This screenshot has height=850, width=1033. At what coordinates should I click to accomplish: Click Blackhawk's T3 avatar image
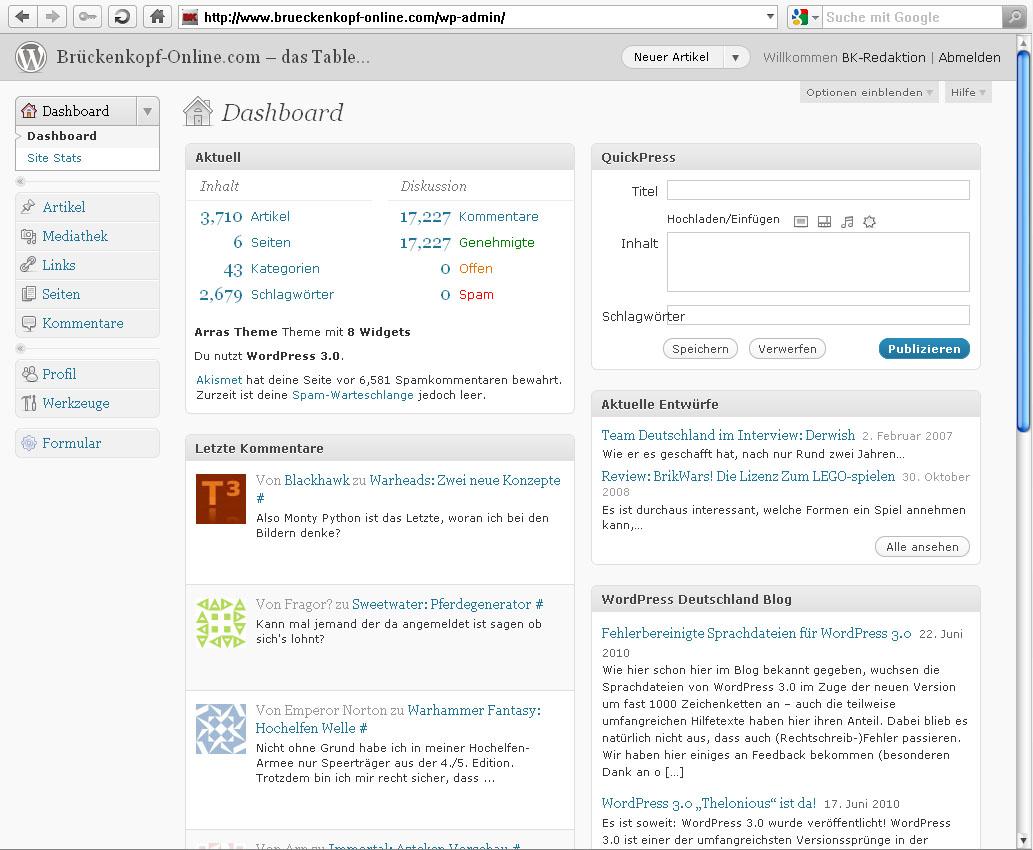click(221, 499)
